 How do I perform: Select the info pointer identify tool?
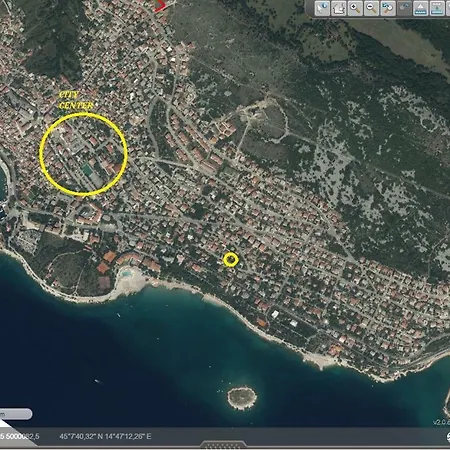pyautogui.click(x=322, y=8)
